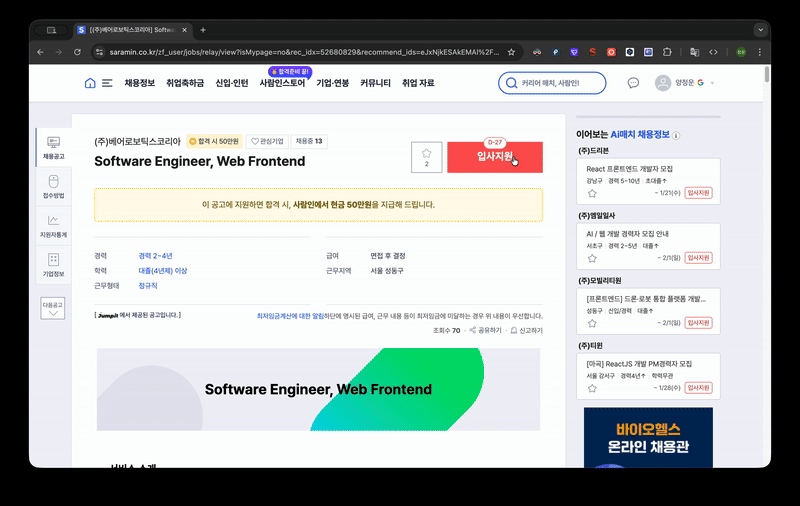Click the 정규직 link
The image size is (800, 506).
[x=147, y=286]
